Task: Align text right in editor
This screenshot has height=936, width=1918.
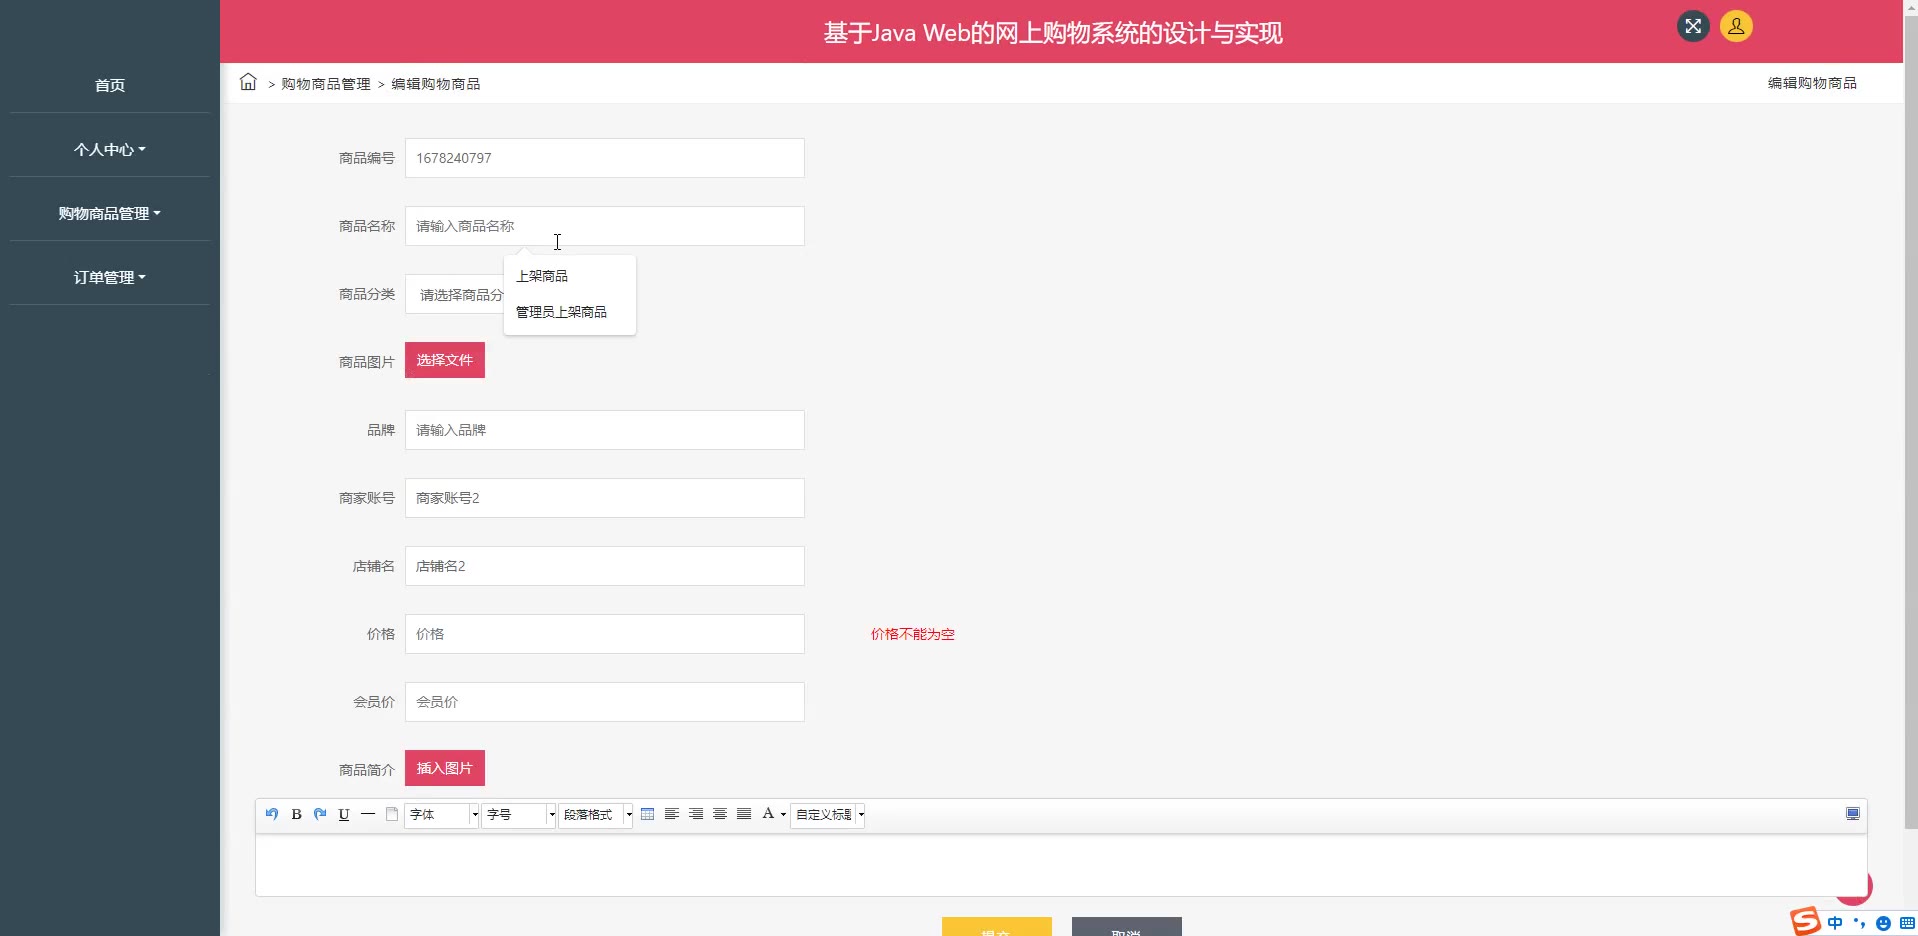Action: pos(696,814)
